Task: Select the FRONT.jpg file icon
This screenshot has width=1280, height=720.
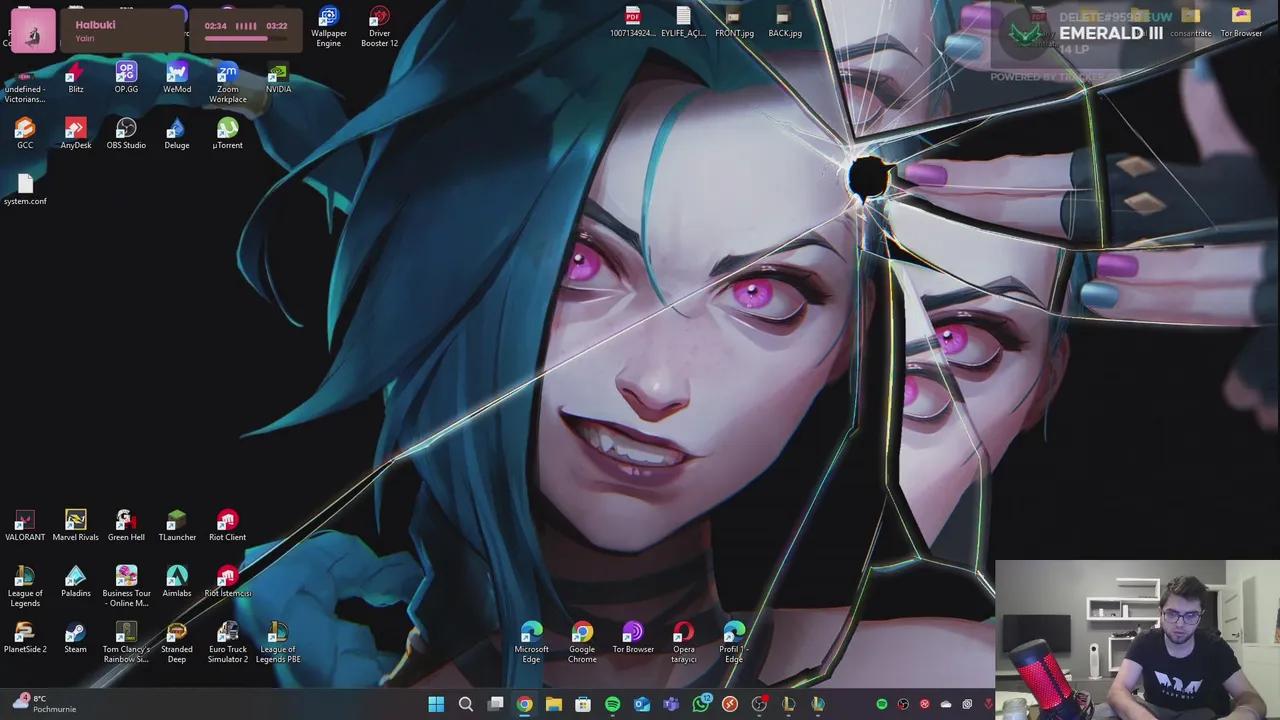Action: point(734,22)
